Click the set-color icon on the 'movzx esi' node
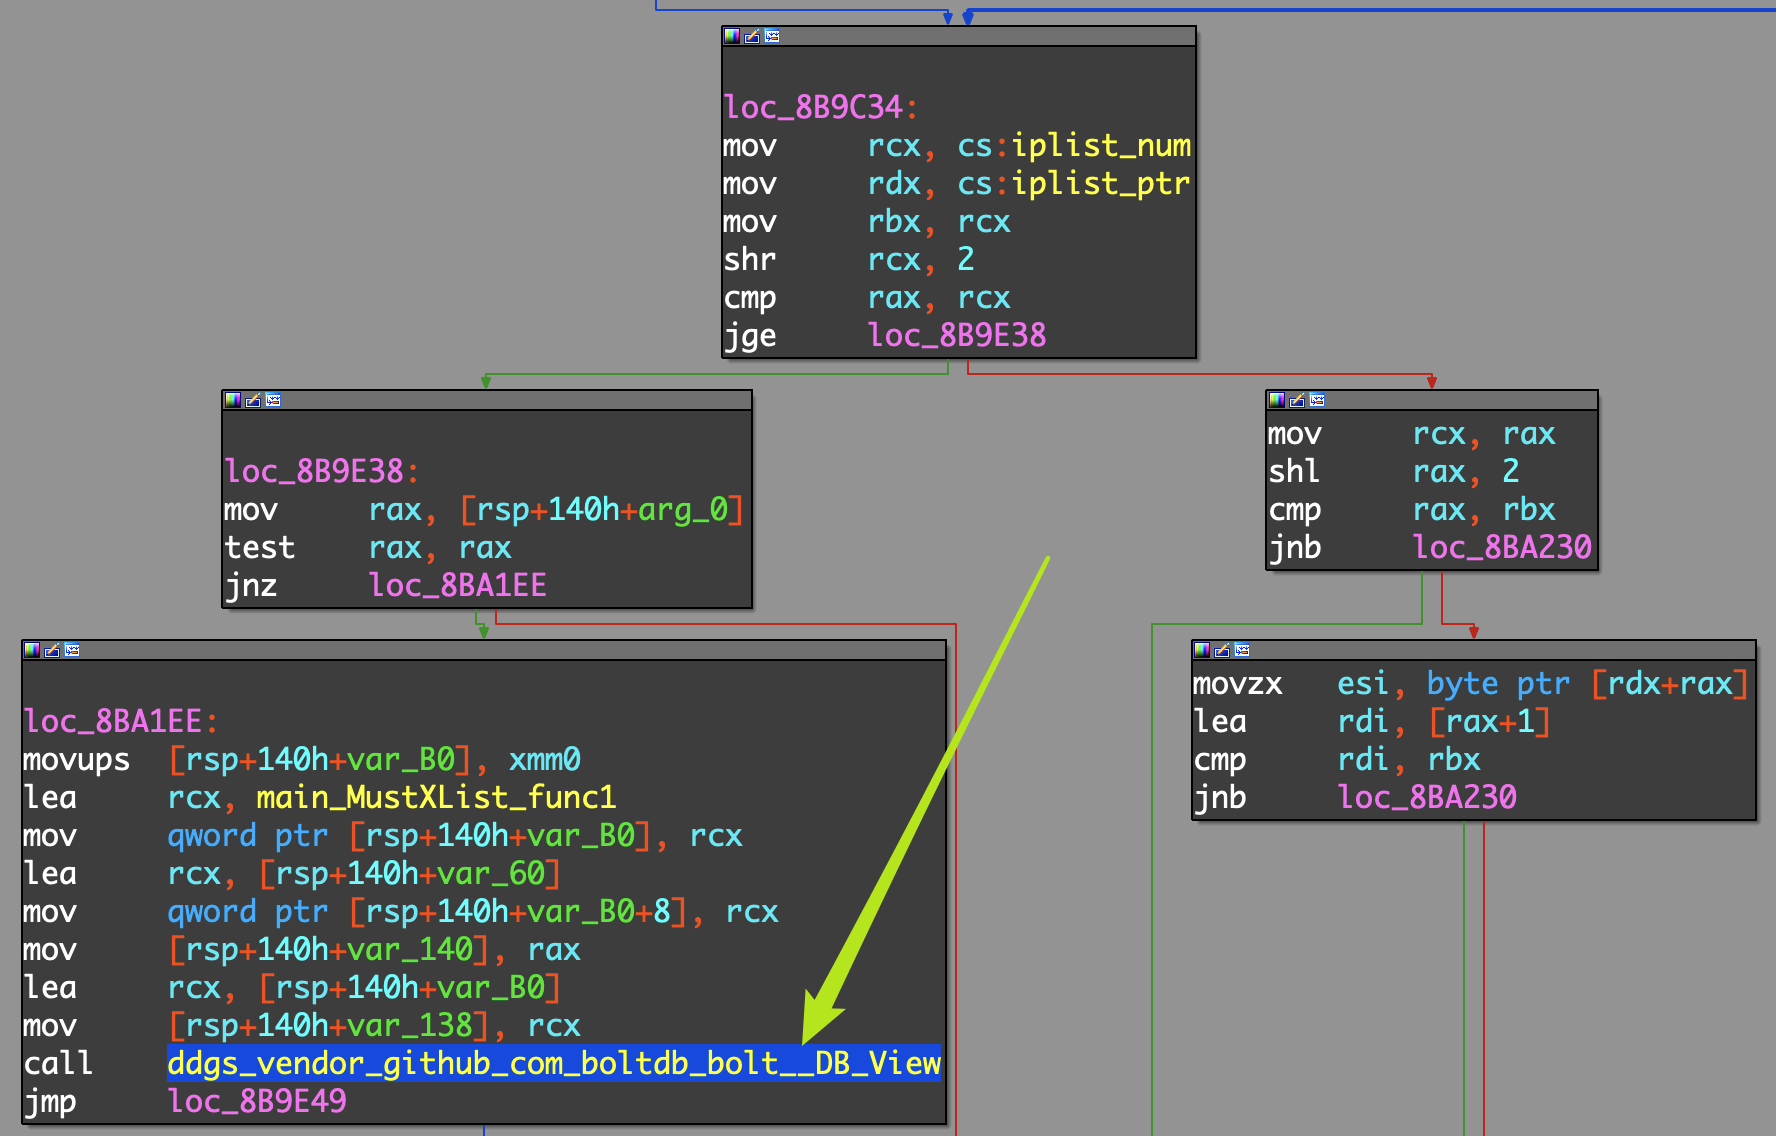The width and height of the screenshot is (1776, 1136). (x=1202, y=650)
